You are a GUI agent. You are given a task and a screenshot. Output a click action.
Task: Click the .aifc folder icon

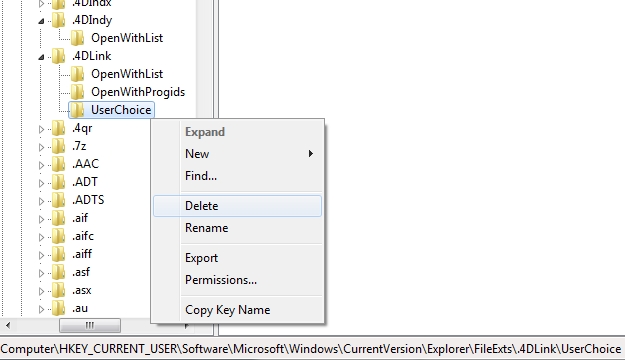pos(59,236)
